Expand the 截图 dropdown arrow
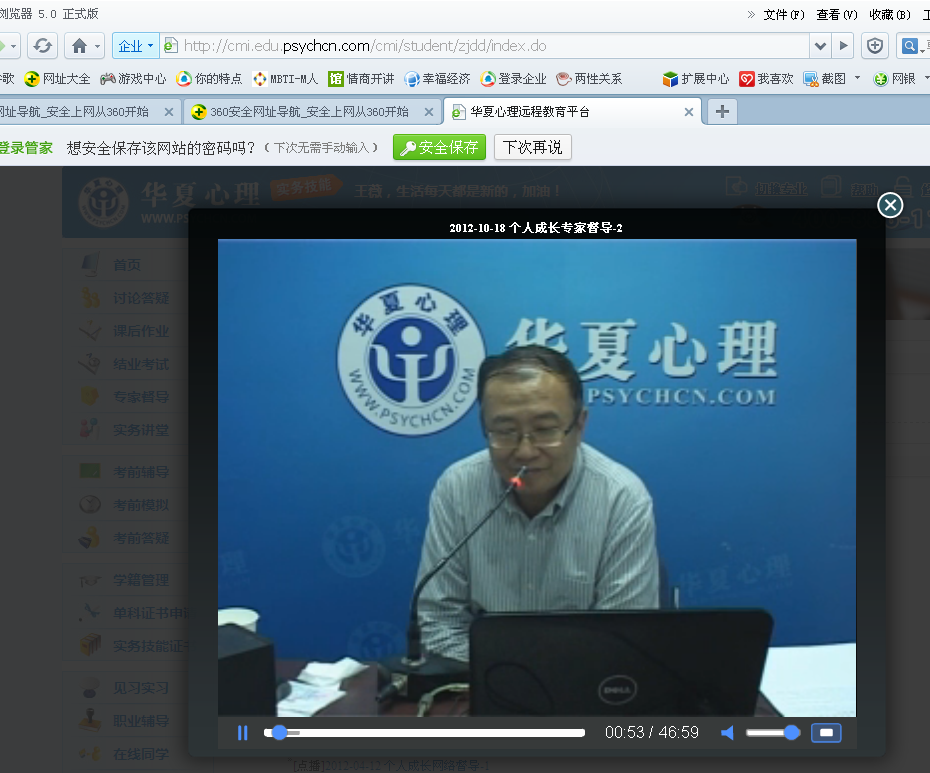This screenshot has height=773, width=930. [x=857, y=78]
